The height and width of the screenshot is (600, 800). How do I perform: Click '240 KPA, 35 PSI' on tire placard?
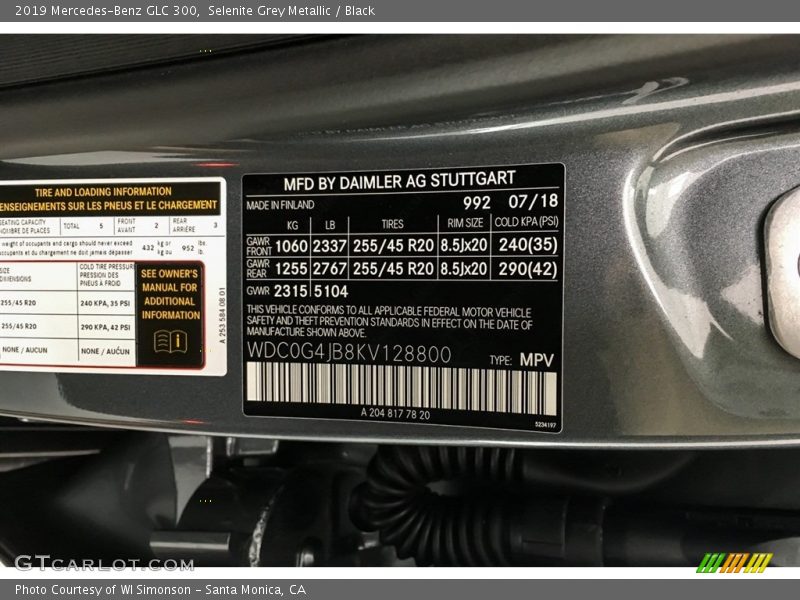pyautogui.click(x=105, y=303)
